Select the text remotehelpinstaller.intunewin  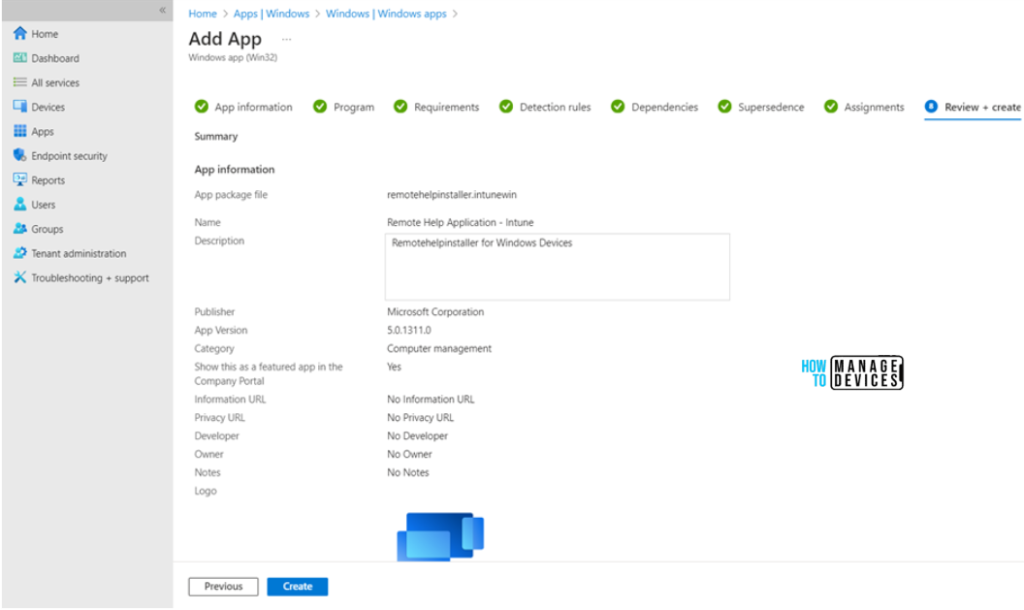[452, 195]
